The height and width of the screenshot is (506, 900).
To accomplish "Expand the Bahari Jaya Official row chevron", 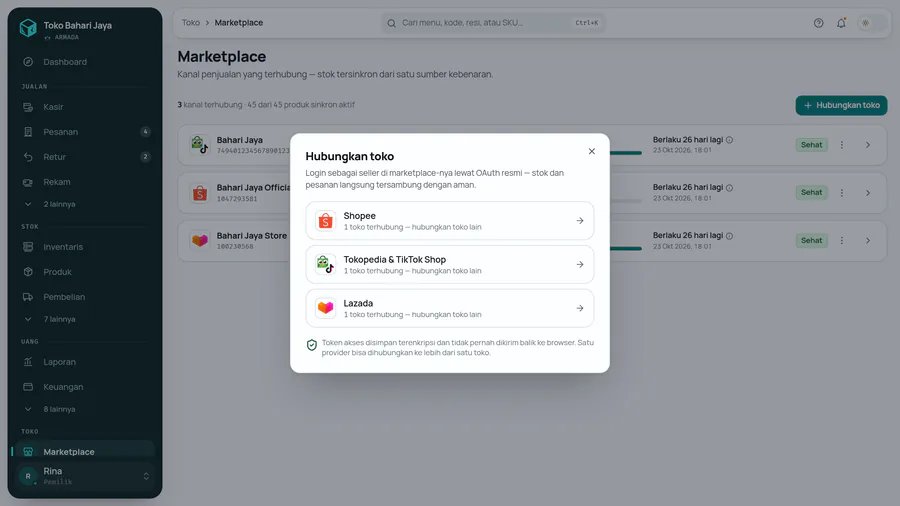I will (868, 193).
